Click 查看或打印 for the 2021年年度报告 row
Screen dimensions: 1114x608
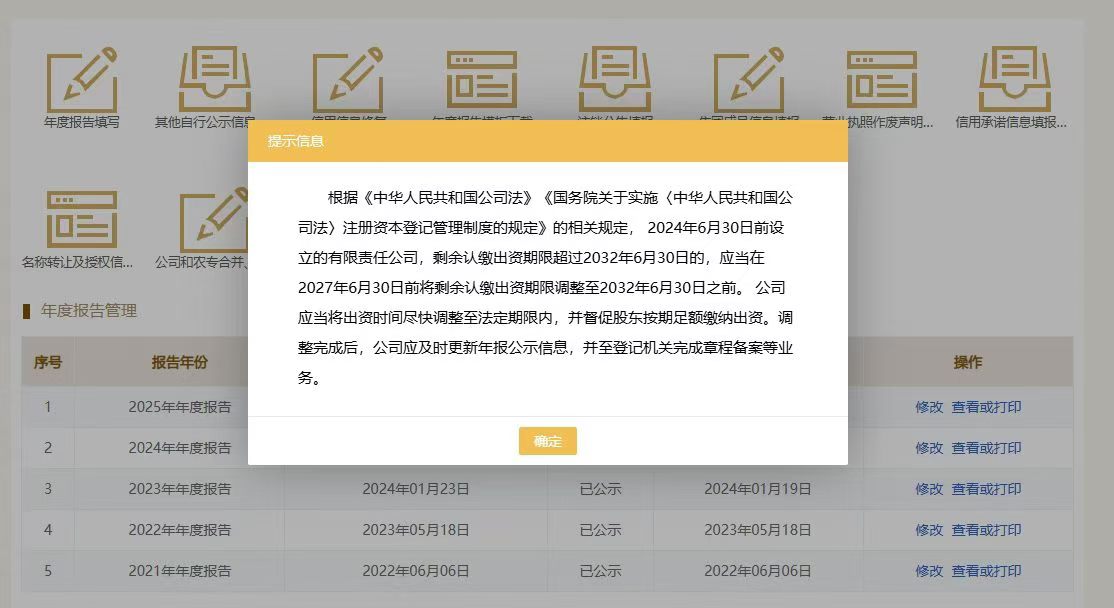[986, 571]
